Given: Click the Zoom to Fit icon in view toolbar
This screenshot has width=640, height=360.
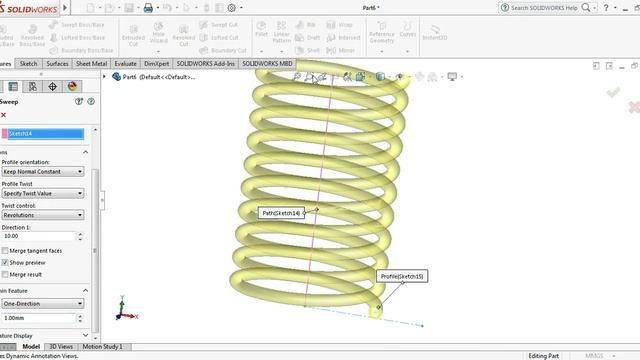Looking at the screenshot, I should (297, 76).
